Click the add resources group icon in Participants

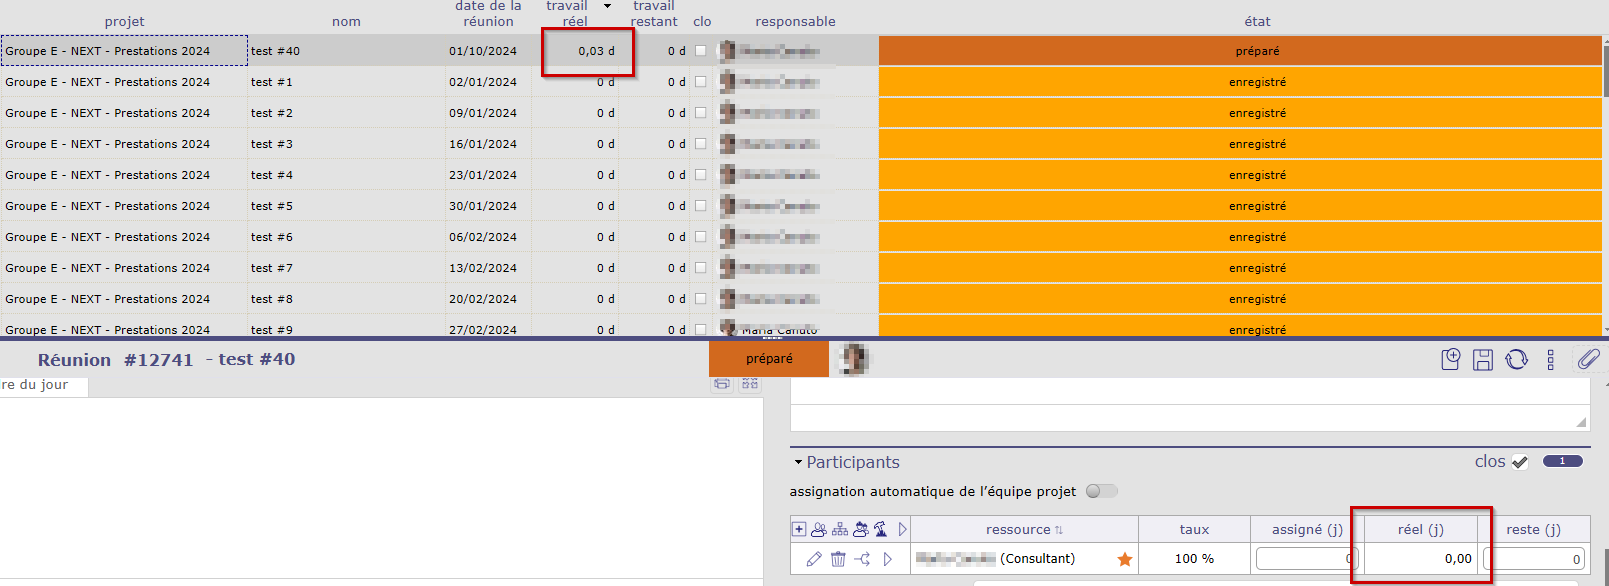819,529
